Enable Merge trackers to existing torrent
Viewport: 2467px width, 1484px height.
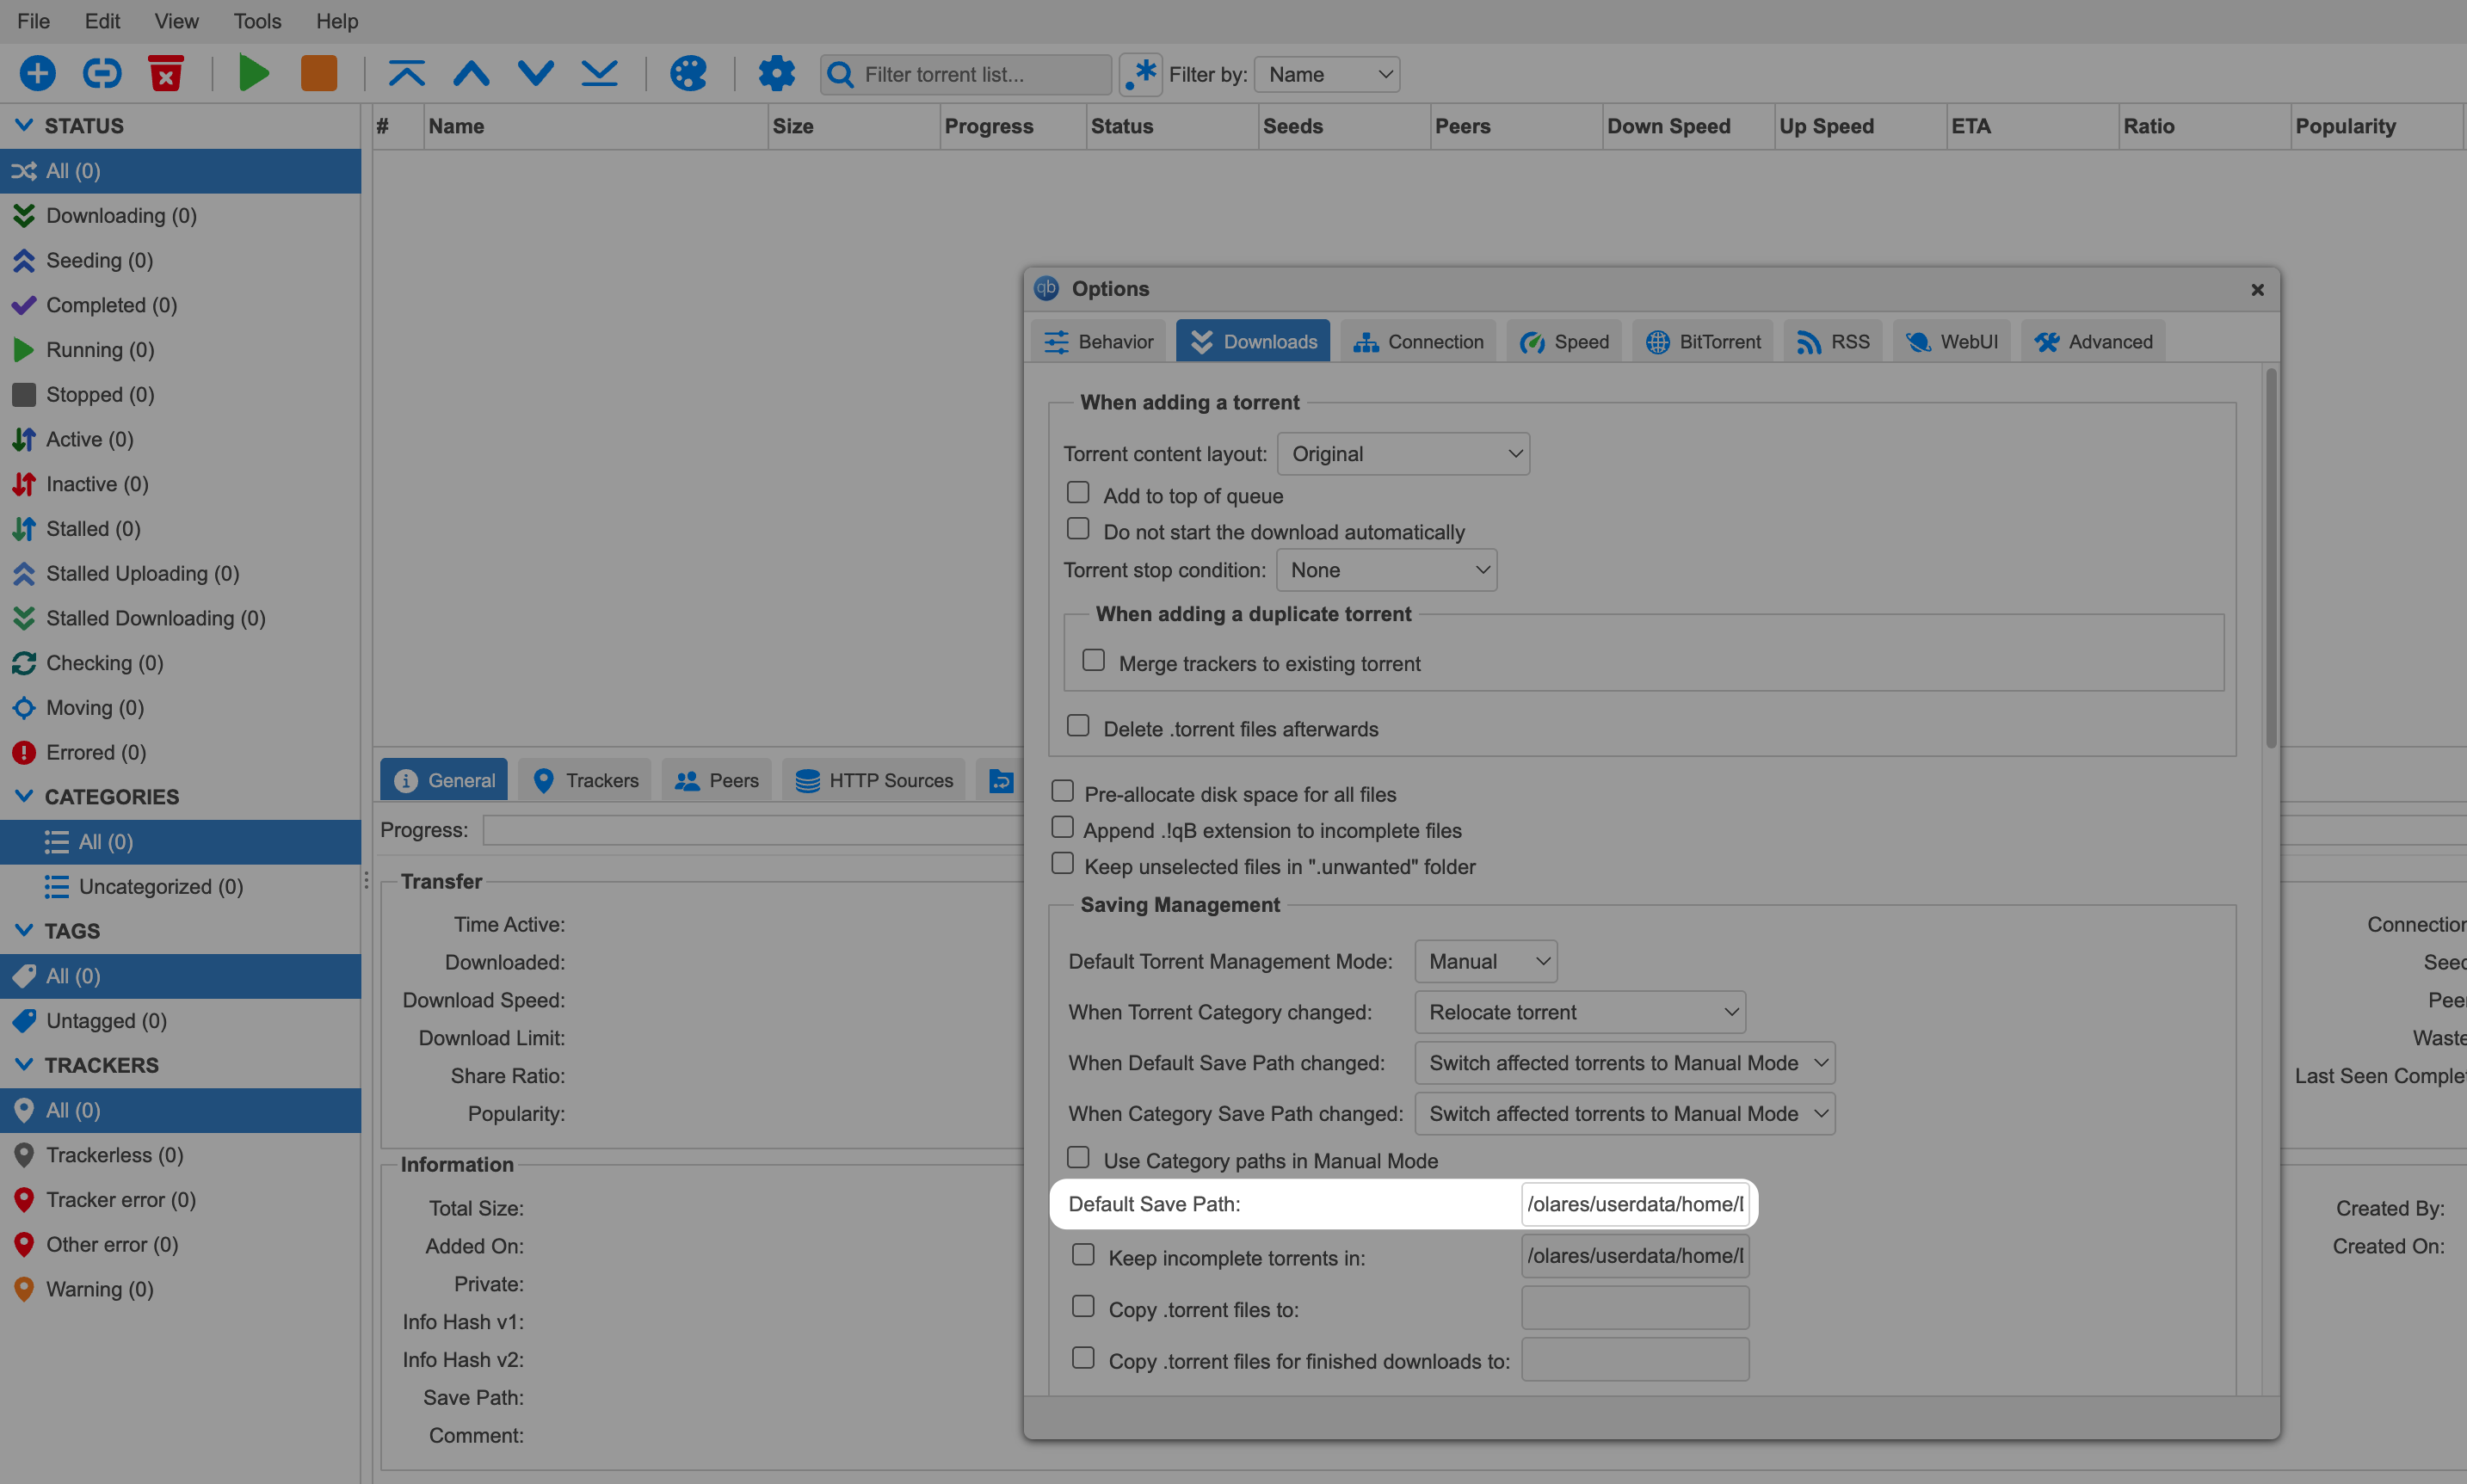1094,661
